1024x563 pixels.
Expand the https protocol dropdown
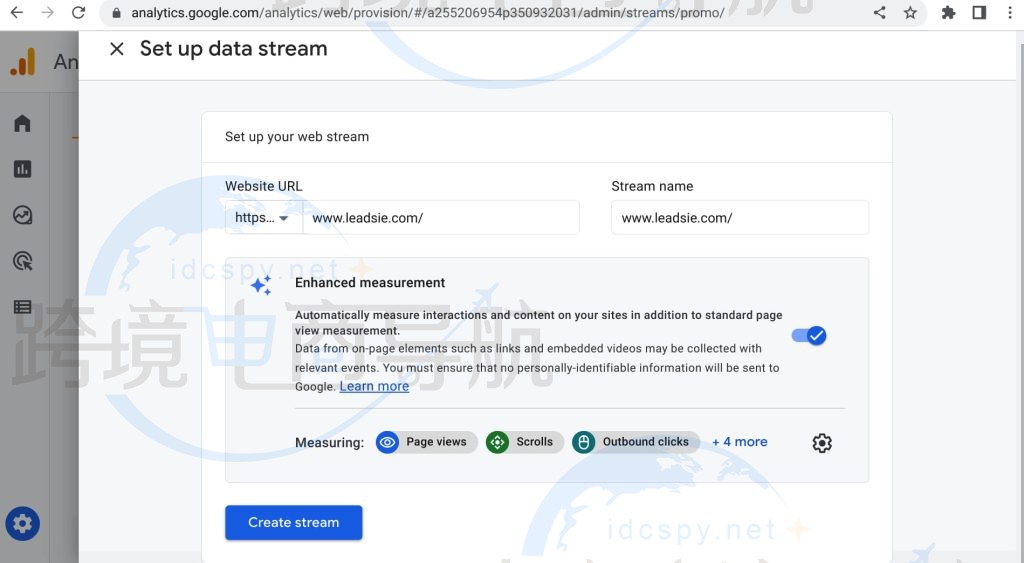(263, 218)
